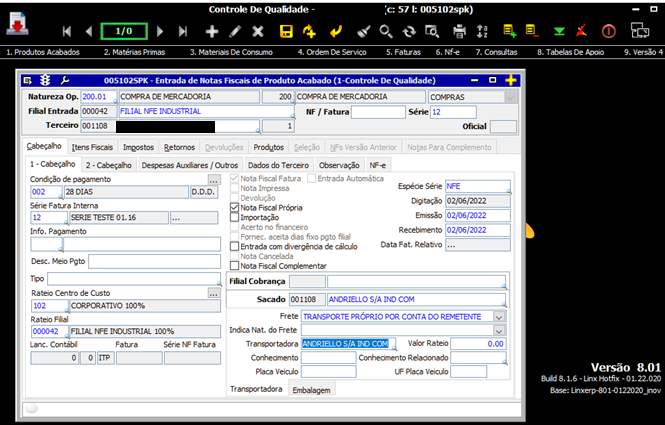The image size is (665, 425).
Task: Go to the last record arrow
Action: pyautogui.click(x=182, y=31)
